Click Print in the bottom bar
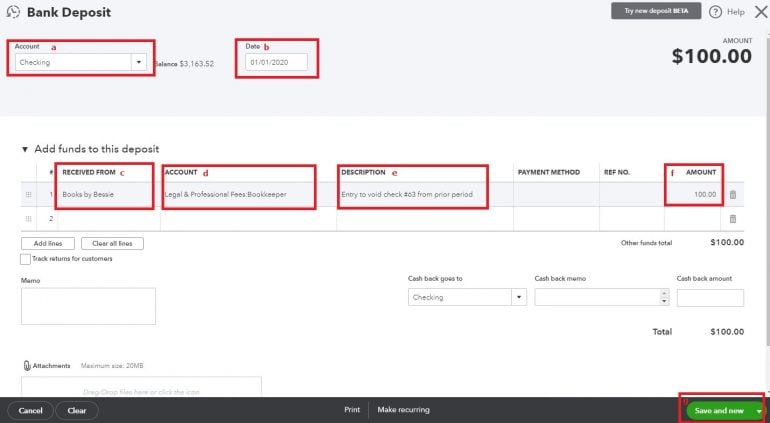 click(x=352, y=410)
